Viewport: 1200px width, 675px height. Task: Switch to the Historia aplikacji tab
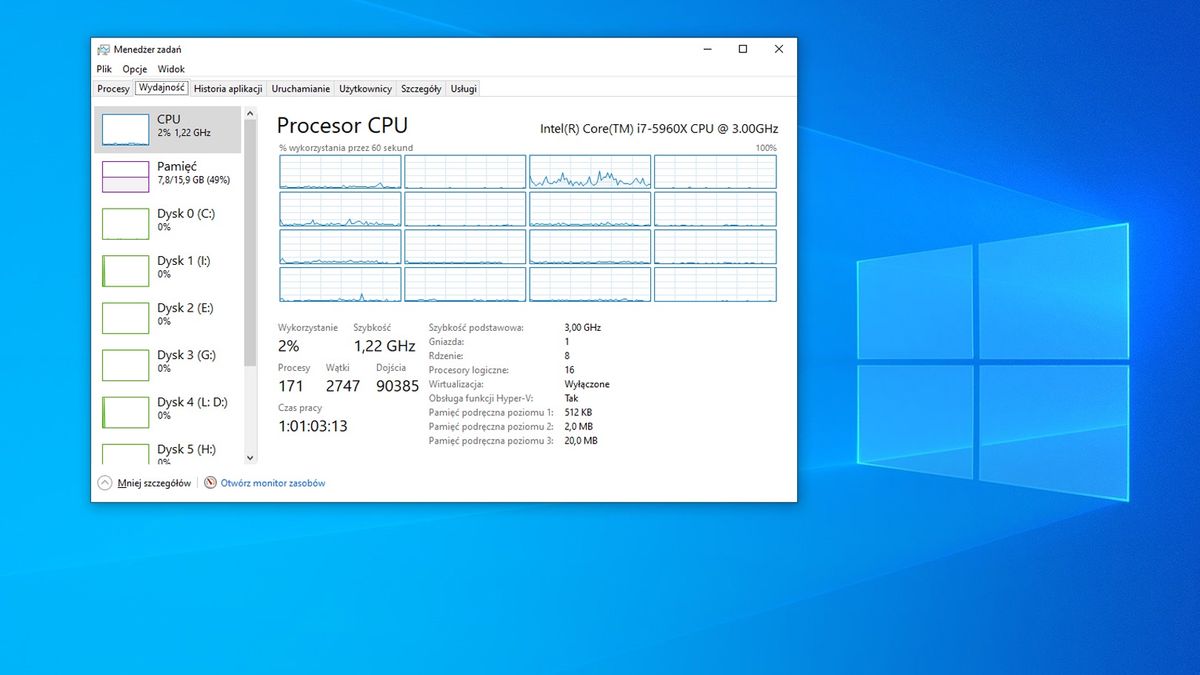click(228, 89)
